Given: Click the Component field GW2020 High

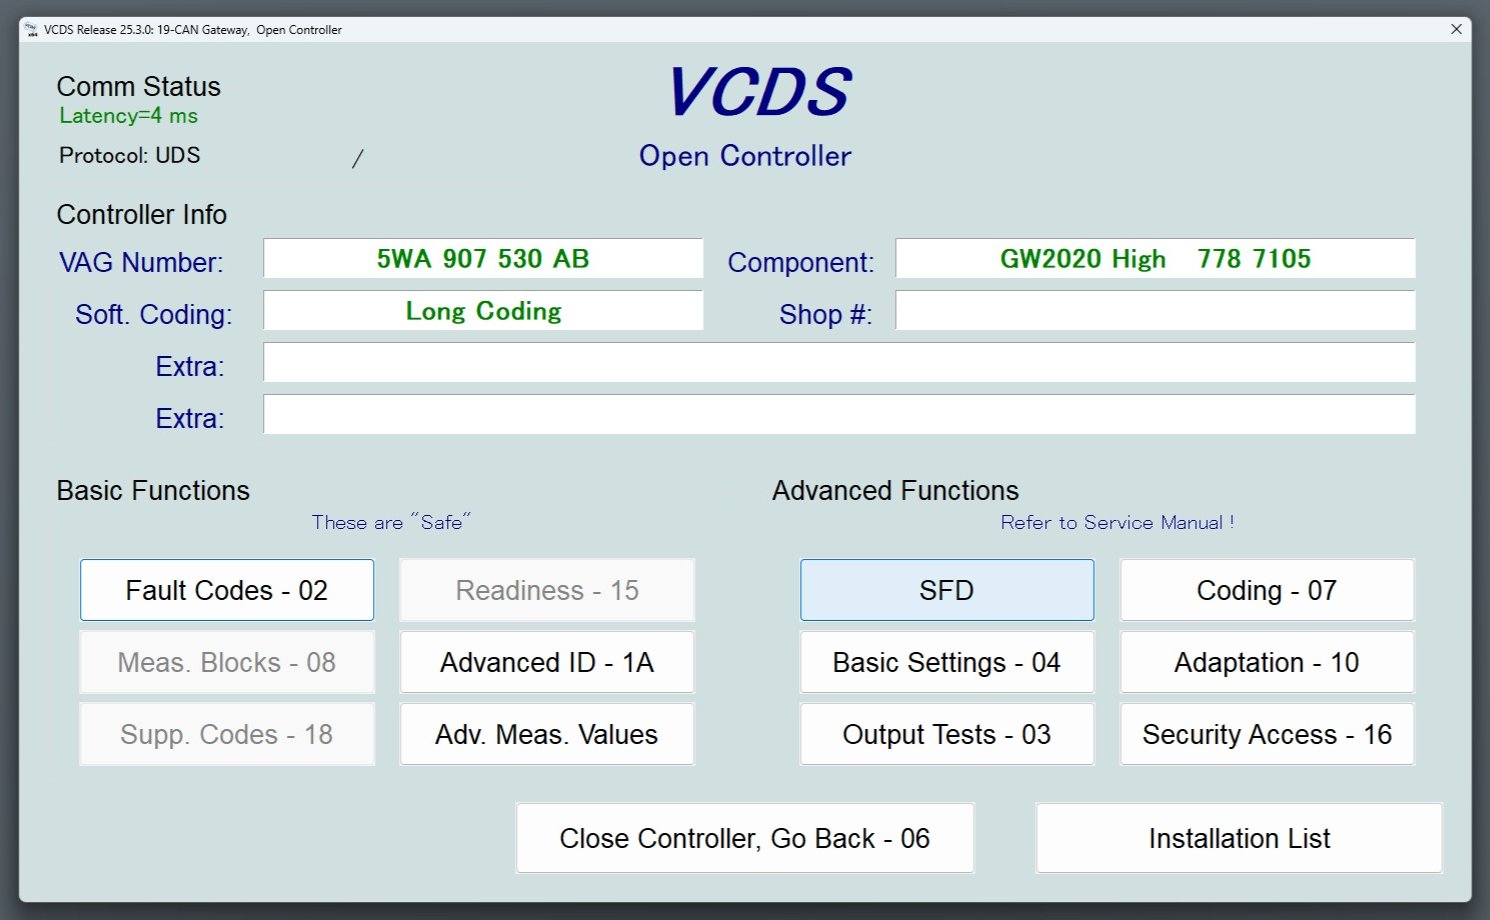Looking at the screenshot, I should click(1155, 258).
